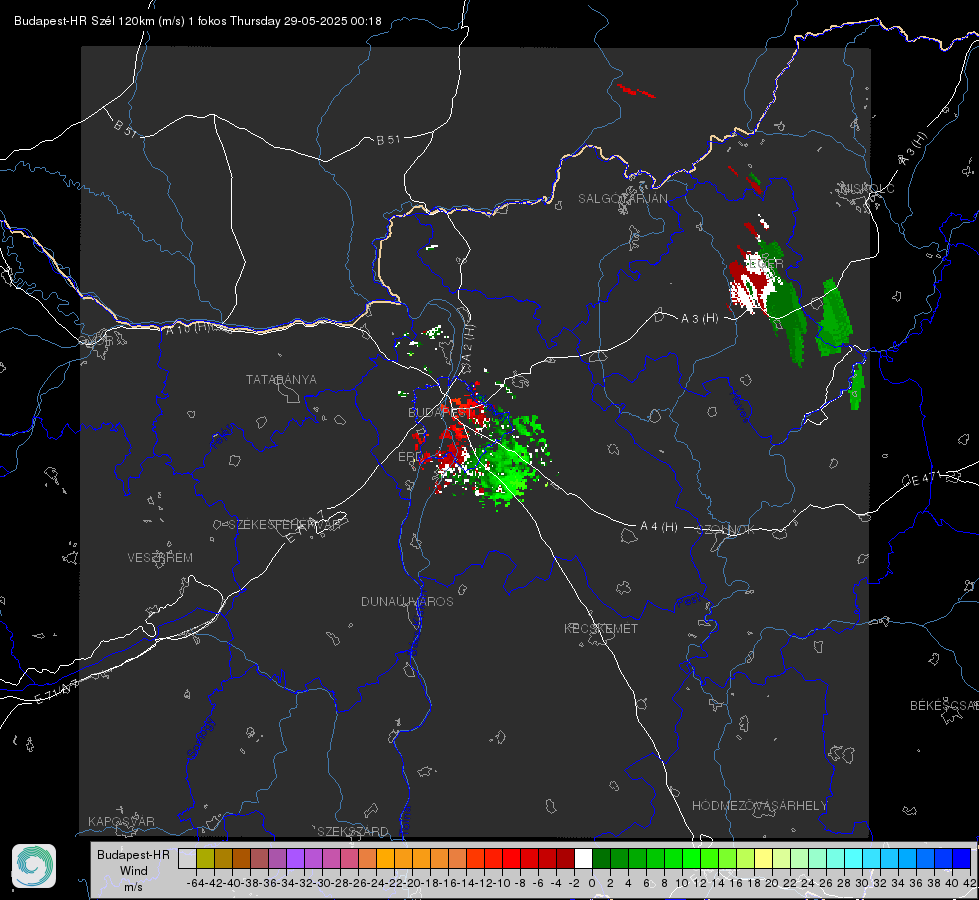Select the SZEKESFEHERVAR city label
This screenshot has width=979, height=900.
coord(284,525)
